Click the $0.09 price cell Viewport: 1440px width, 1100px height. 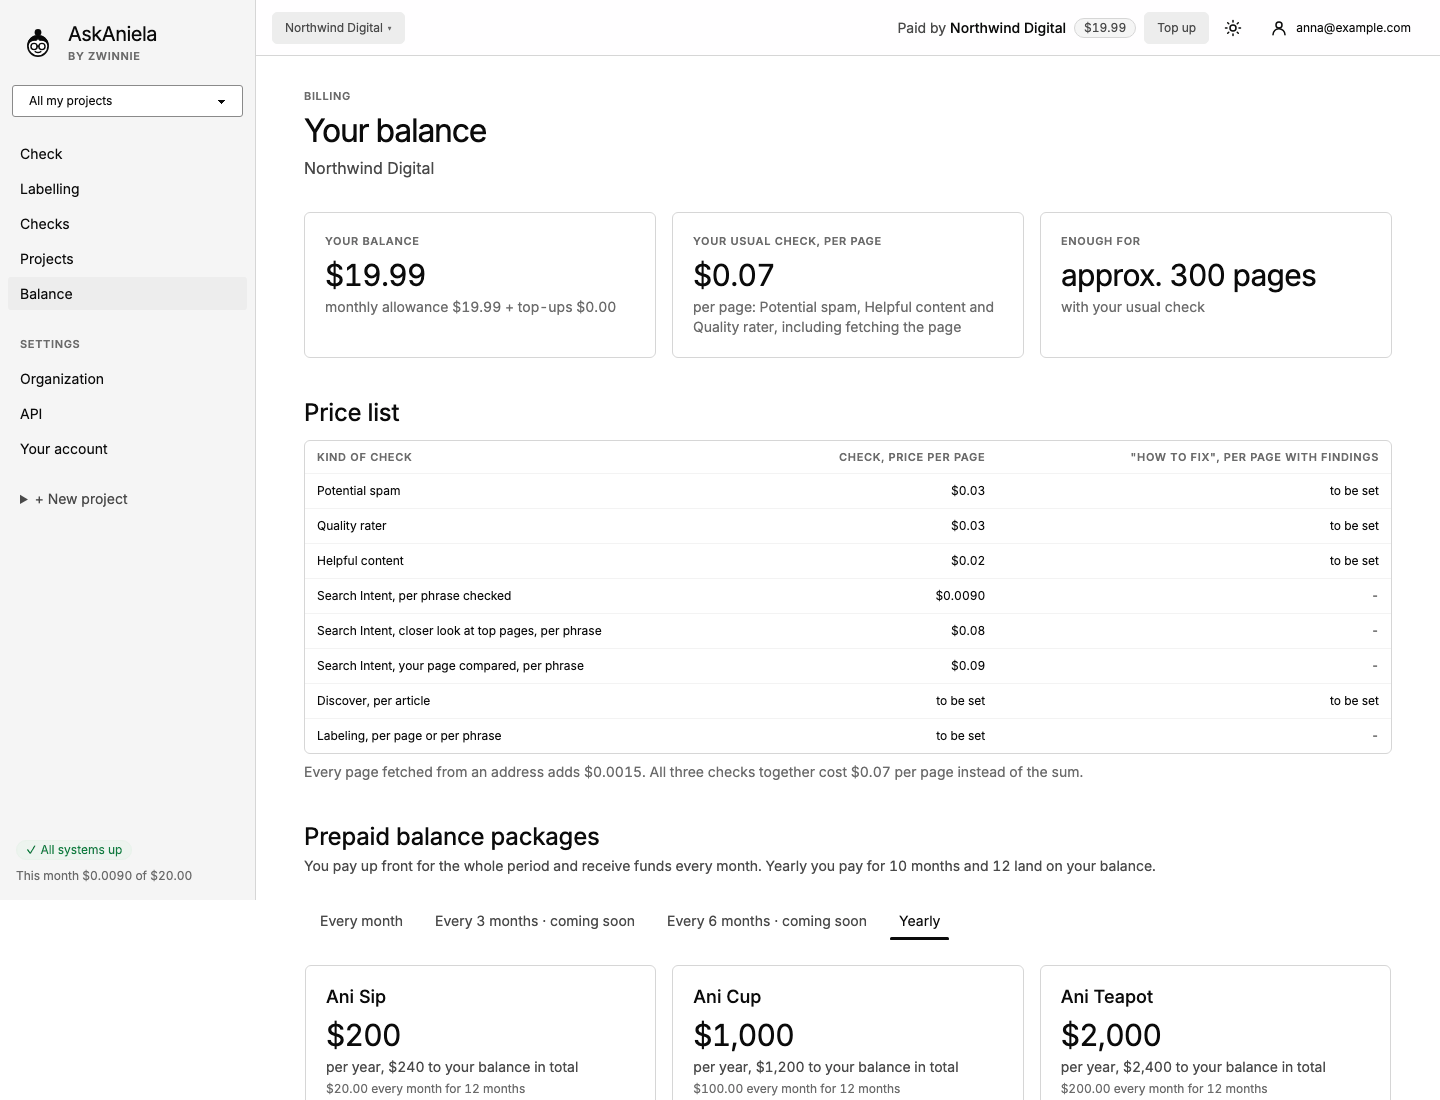[x=968, y=666]
